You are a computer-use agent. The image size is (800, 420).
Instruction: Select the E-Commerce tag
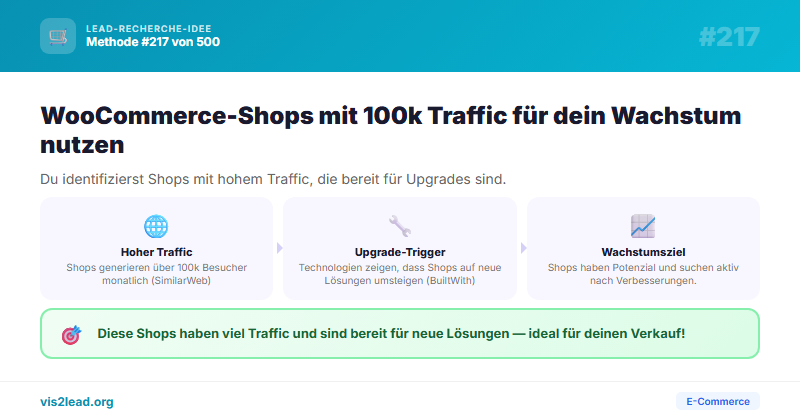(718, 401)
